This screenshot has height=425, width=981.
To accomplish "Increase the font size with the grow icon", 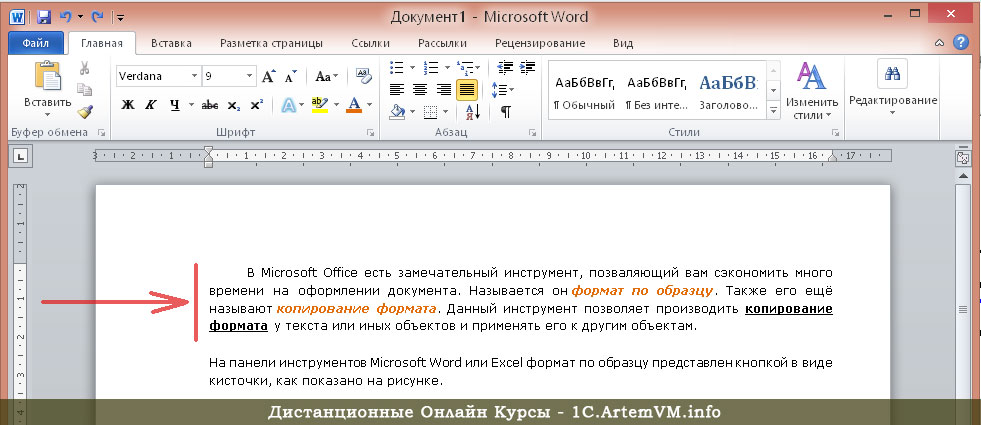I will (268, 76).
